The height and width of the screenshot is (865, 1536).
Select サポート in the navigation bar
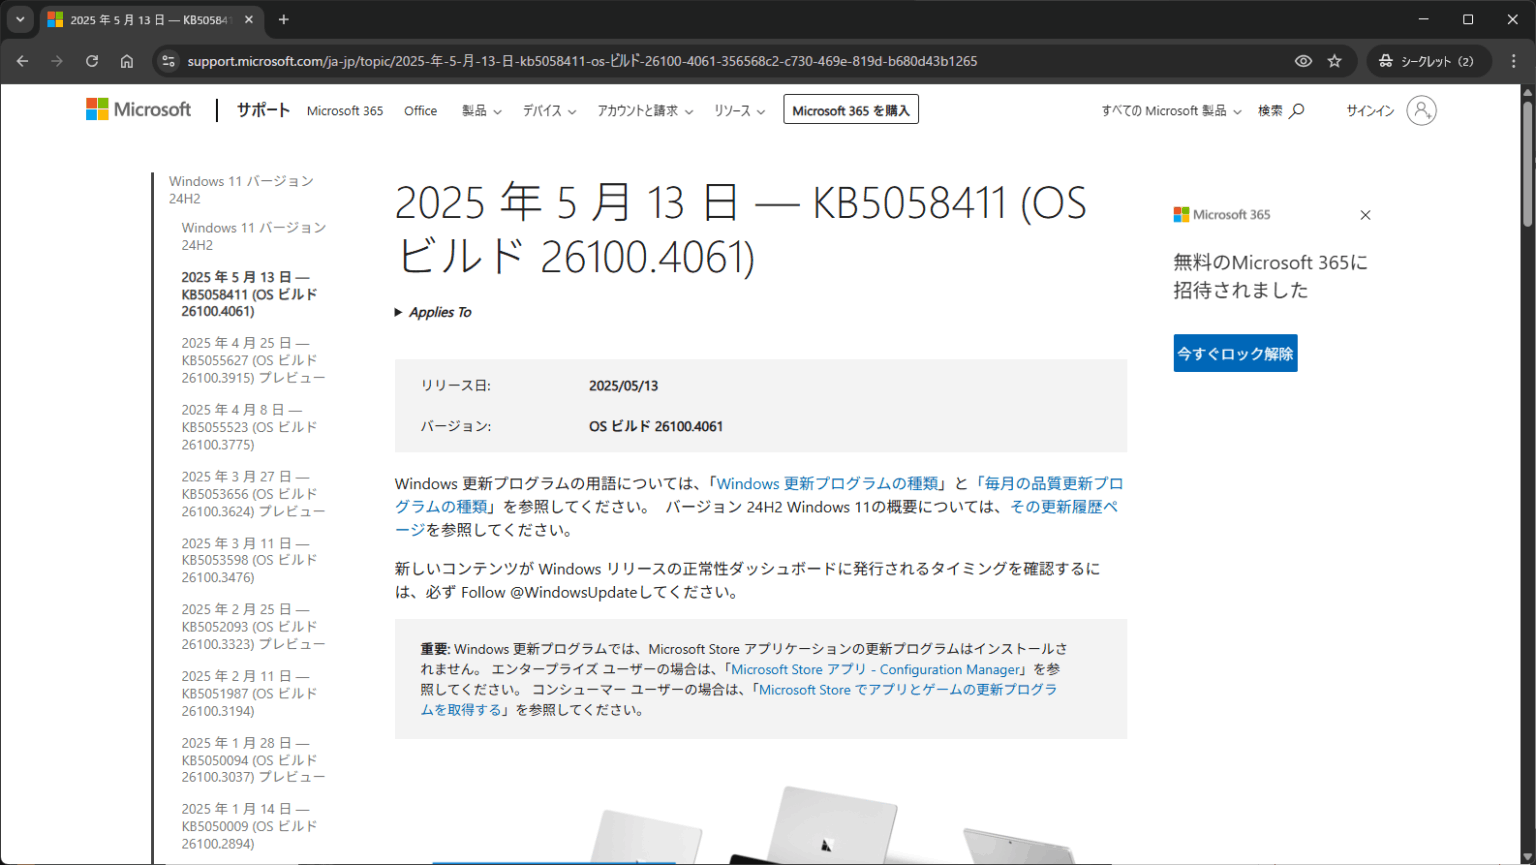click(x=262, y=110)
